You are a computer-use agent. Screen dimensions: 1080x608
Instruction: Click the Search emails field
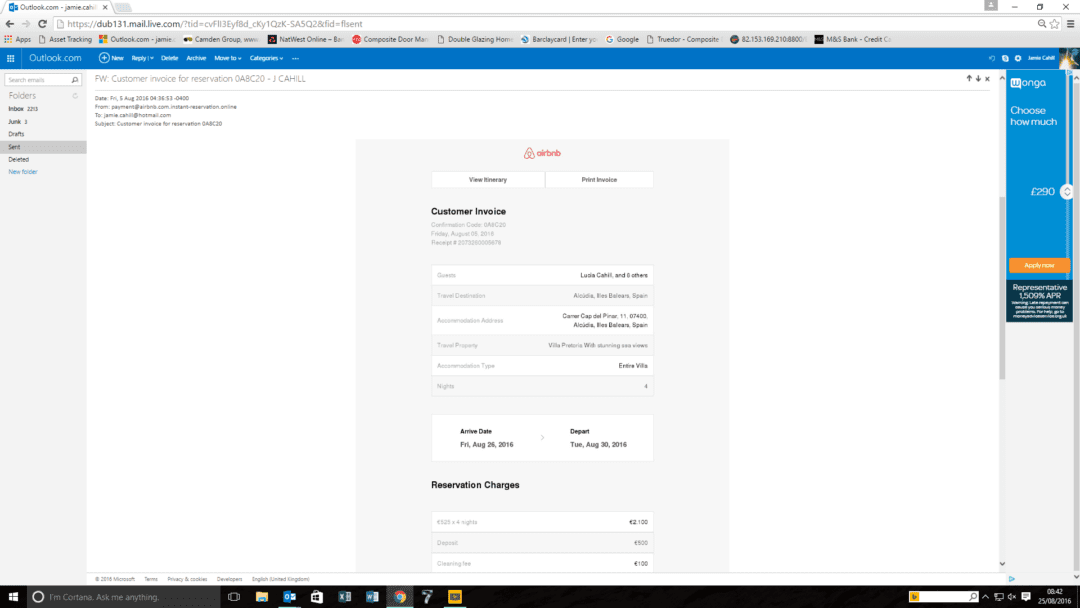pos(37,80)
